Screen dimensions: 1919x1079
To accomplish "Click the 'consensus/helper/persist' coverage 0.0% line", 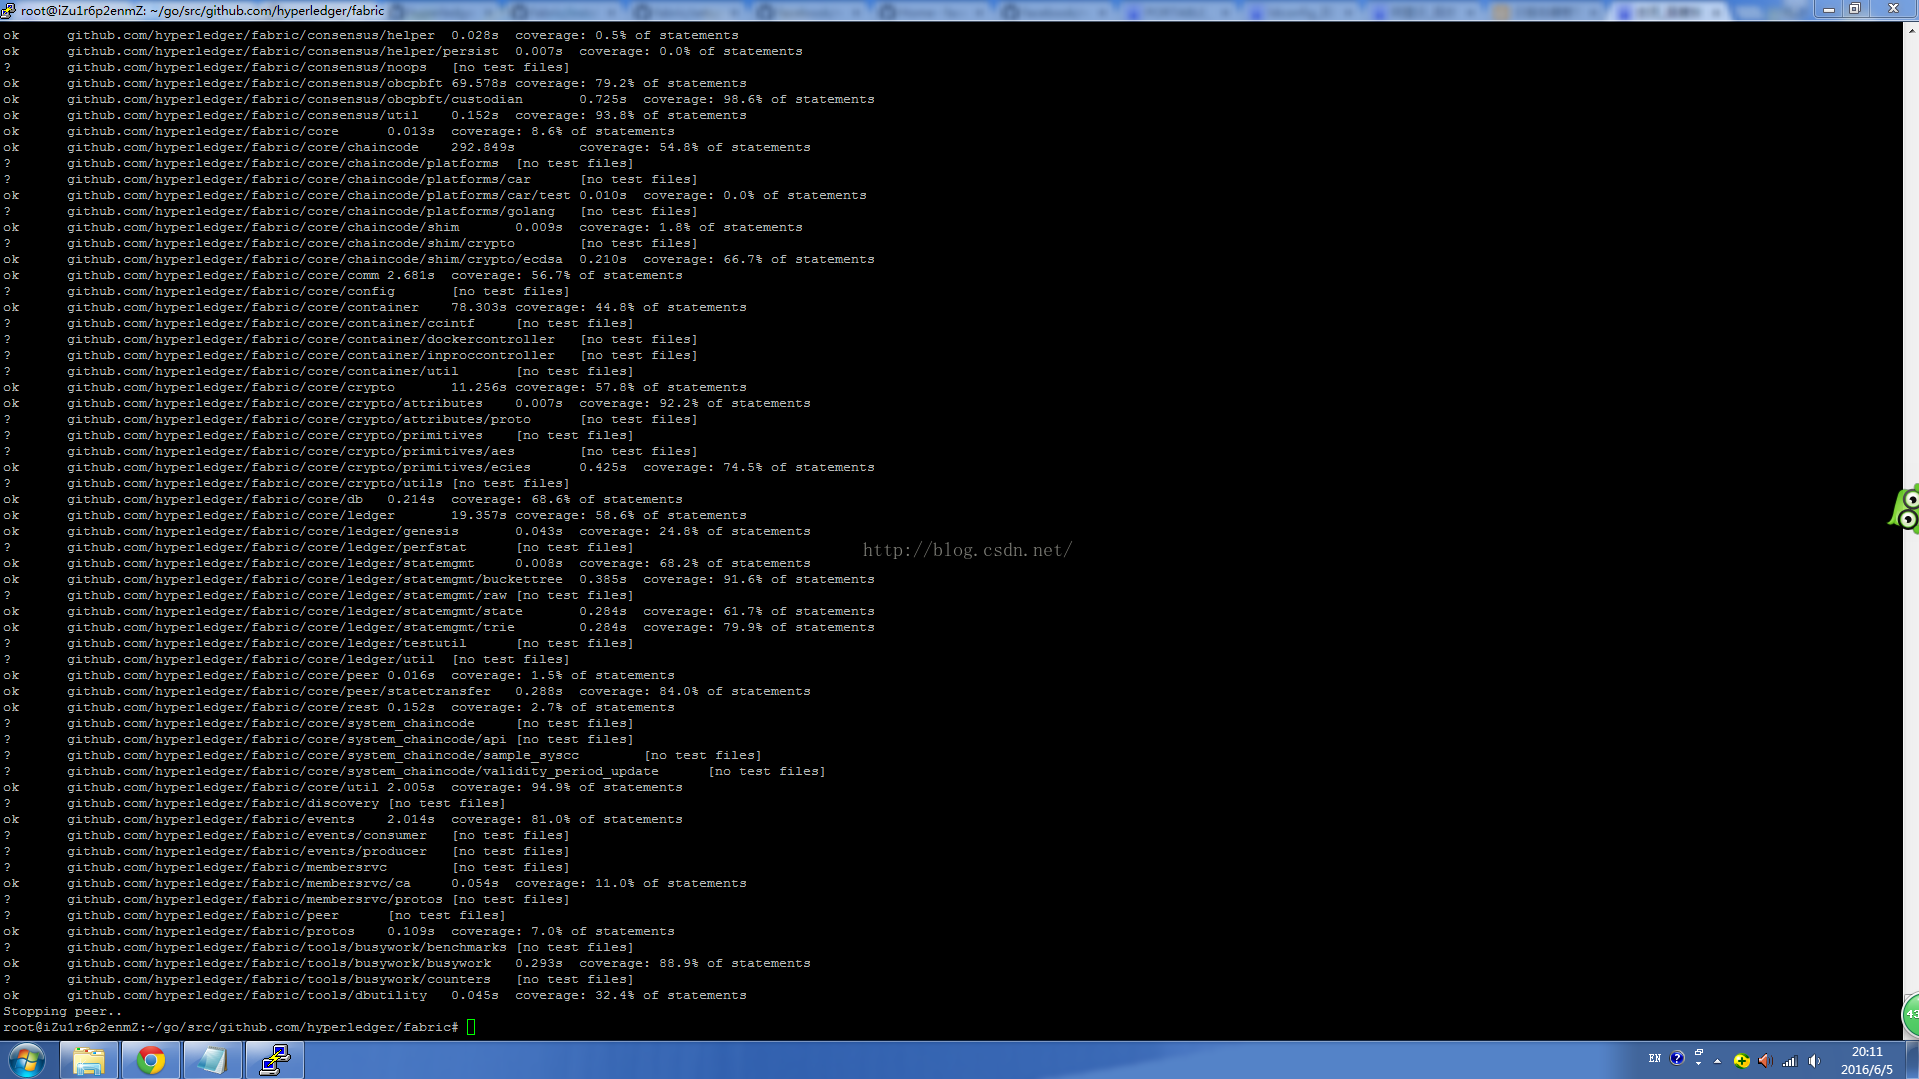I will click(x=403, y=51).
